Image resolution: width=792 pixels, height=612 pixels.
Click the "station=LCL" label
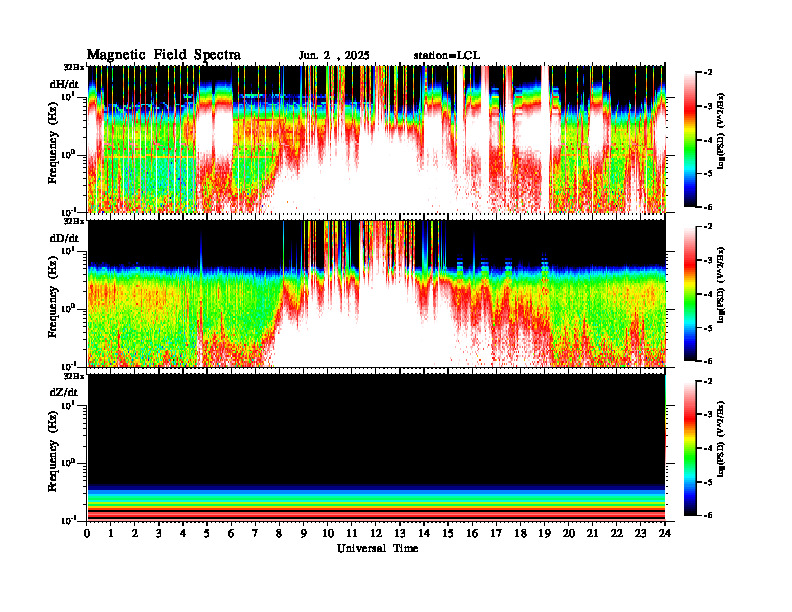[x=447, y=56]
